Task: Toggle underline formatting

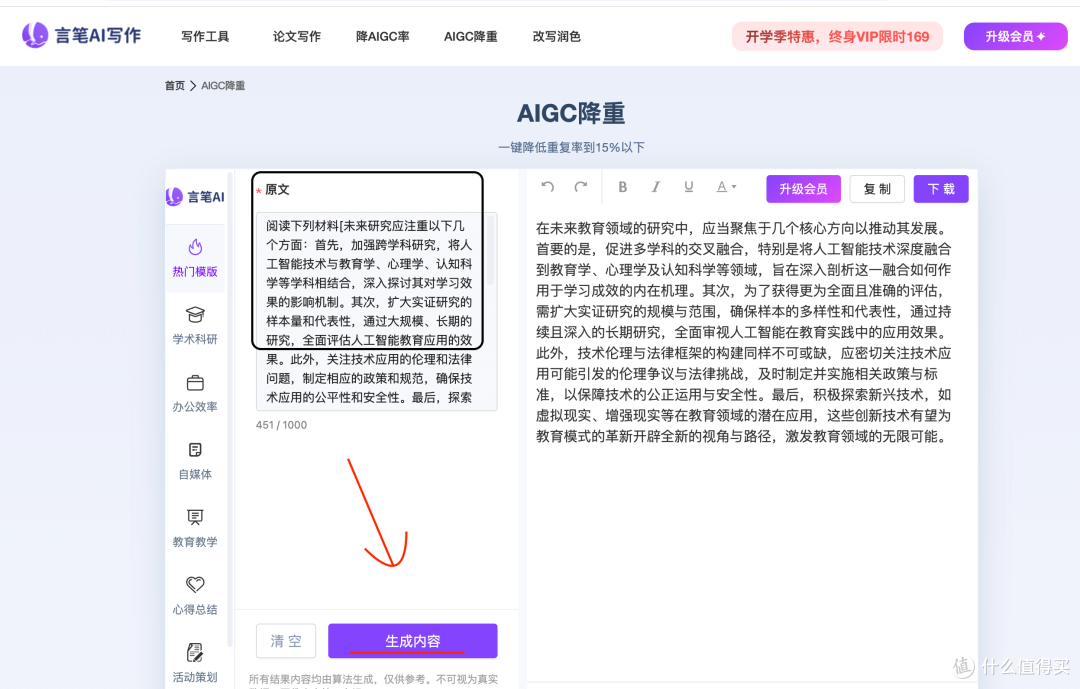Action: 689,187
